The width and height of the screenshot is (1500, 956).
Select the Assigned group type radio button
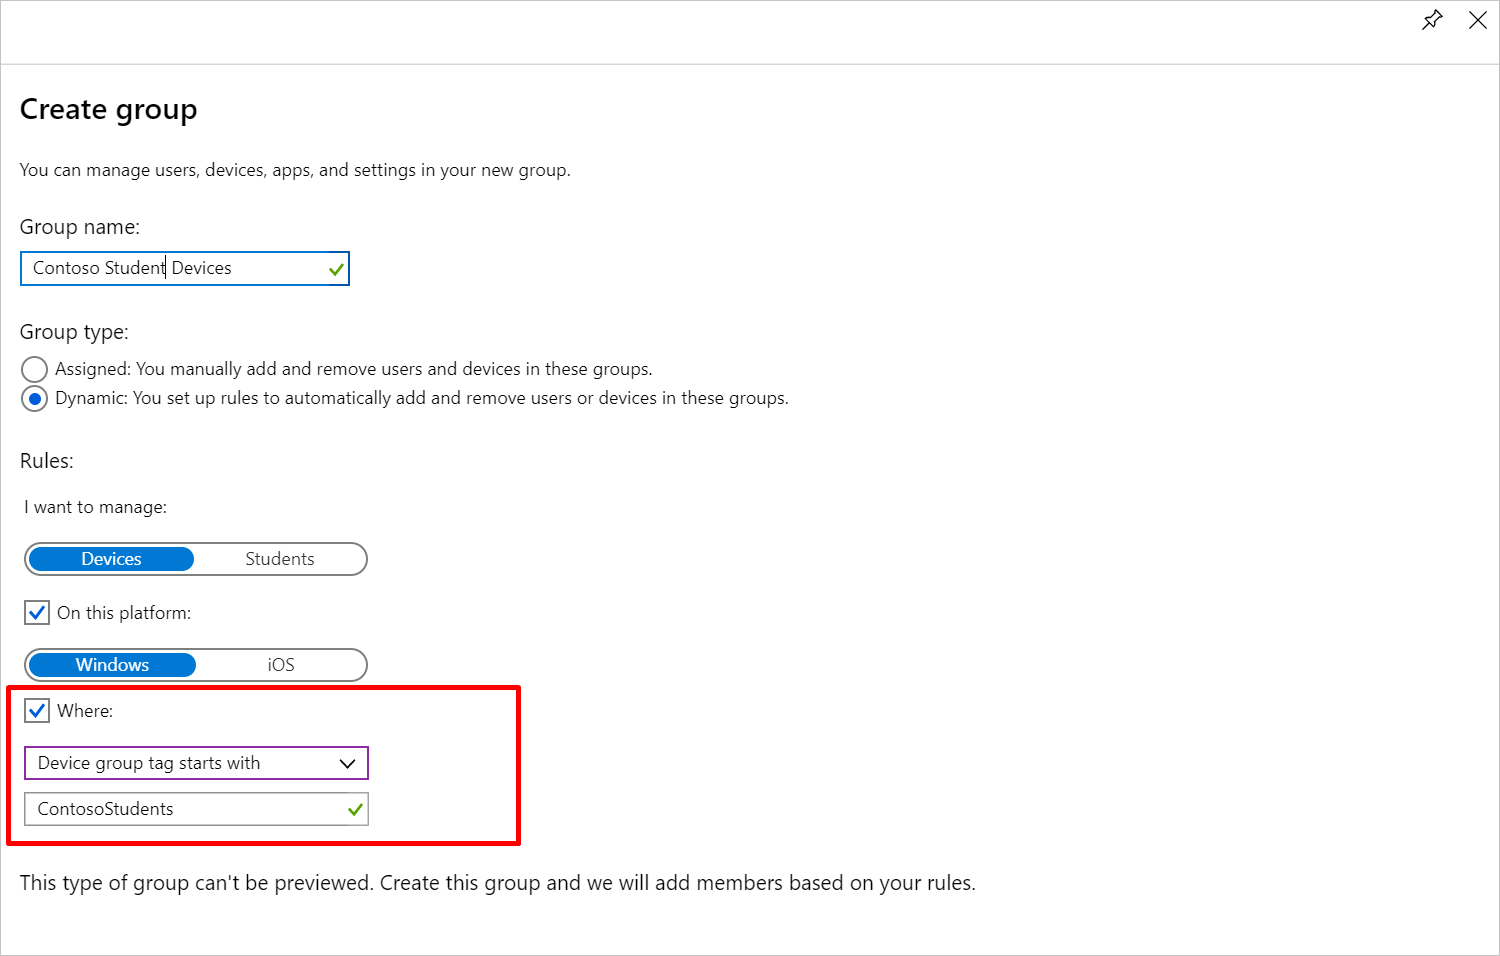[x=35, y=369]
